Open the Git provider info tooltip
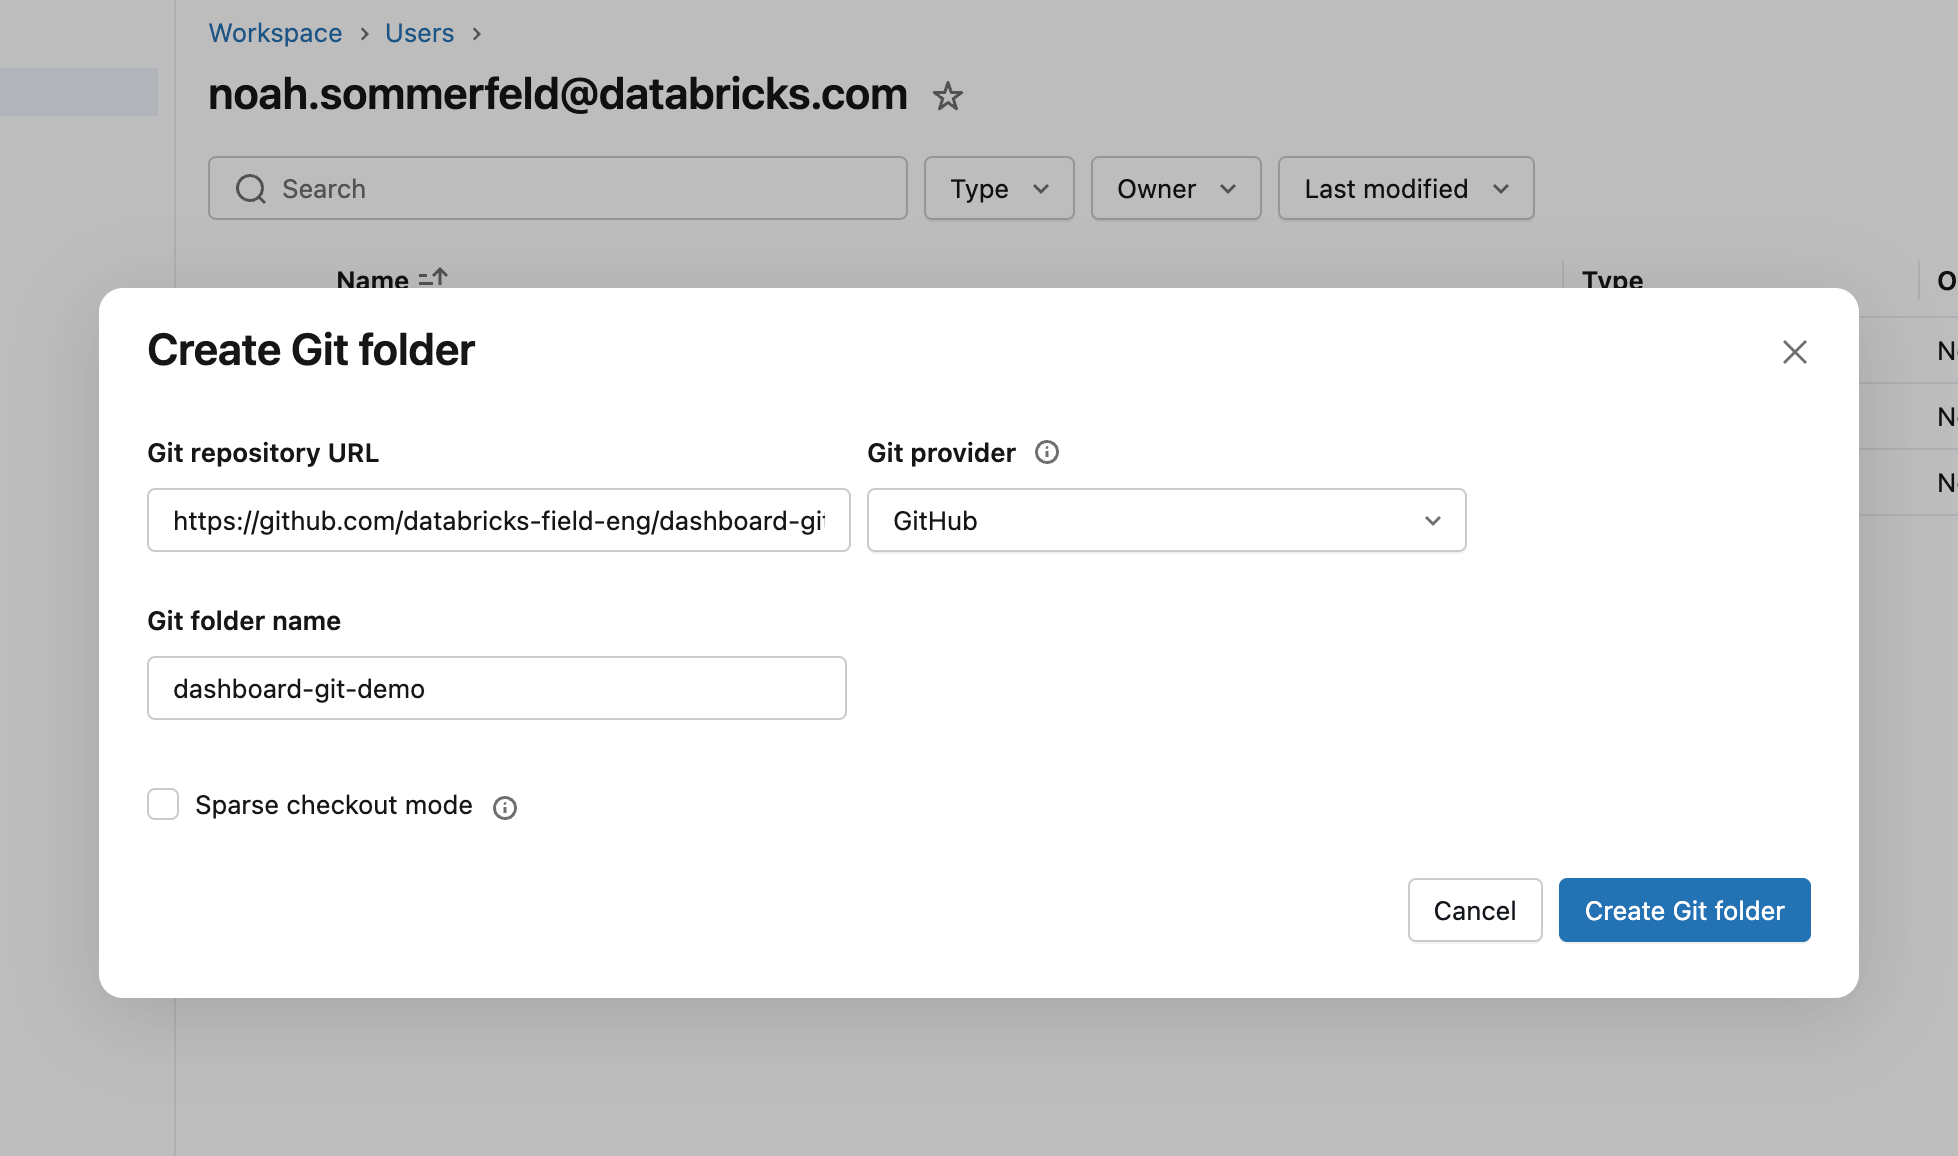 pos(1047,452)
